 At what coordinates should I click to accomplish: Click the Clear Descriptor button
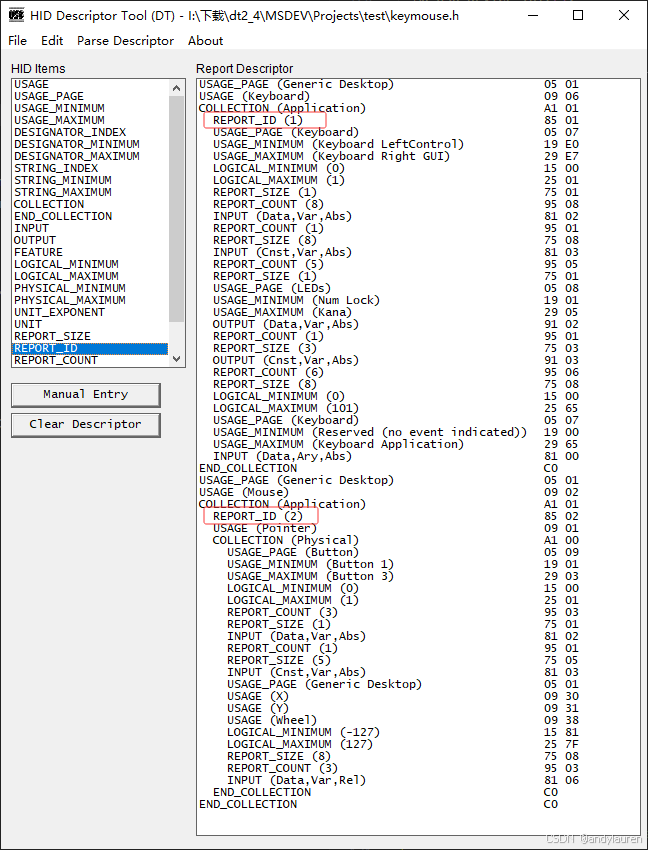coord(86,424)
